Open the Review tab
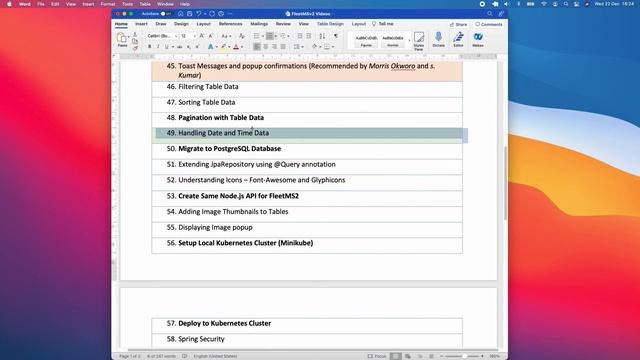This screenshot has width=640, height=360. click(x=283, y=24)
